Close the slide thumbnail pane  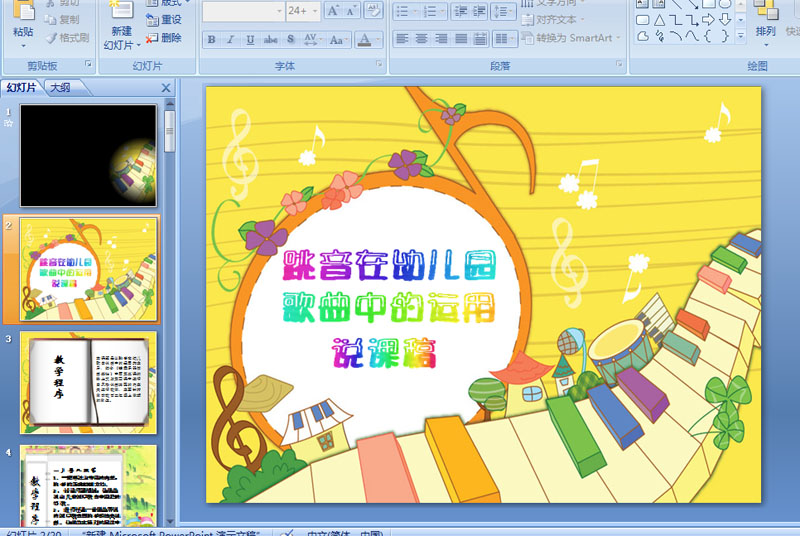pyautogui.click(x=166, y=88)
